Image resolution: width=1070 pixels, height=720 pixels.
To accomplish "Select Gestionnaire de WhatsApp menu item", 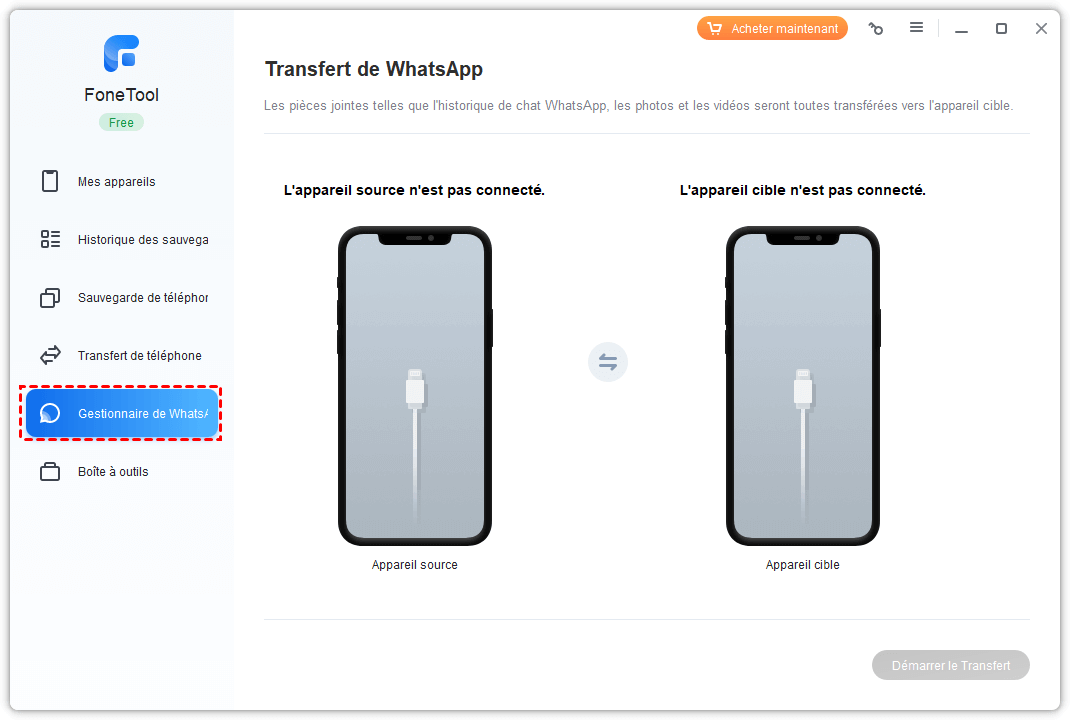I will (122, 414).
